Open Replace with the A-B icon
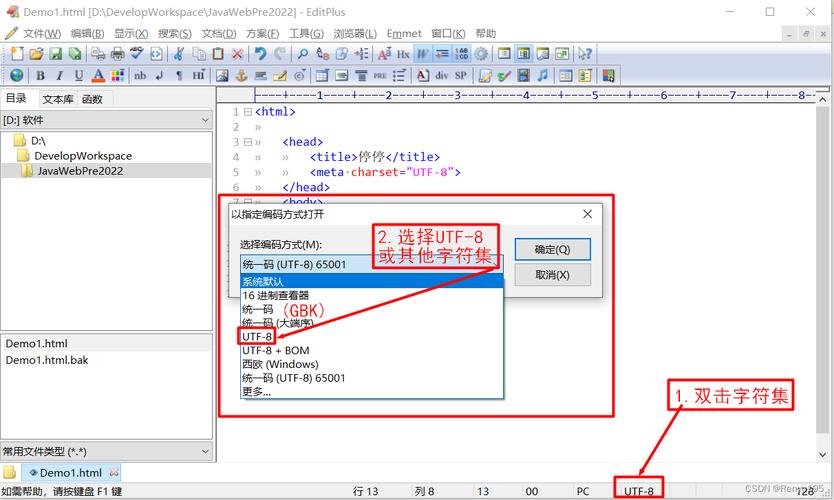 tap(322, 53)
